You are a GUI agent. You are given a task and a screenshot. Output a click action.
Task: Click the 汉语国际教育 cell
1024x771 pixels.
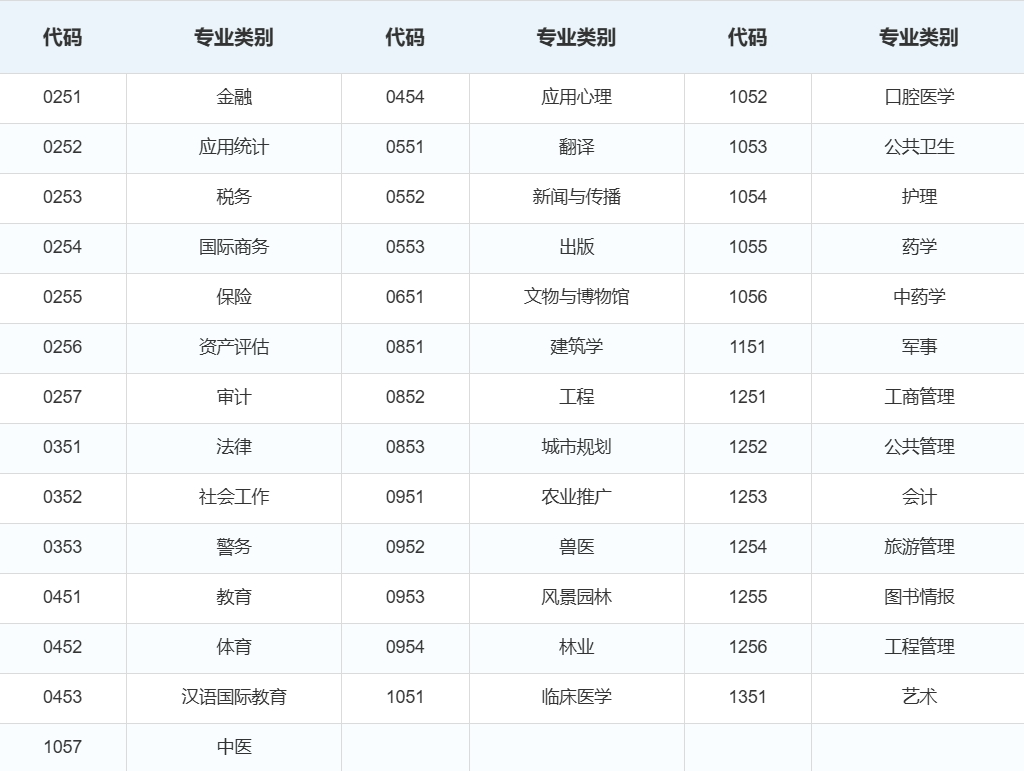(234, 697)
